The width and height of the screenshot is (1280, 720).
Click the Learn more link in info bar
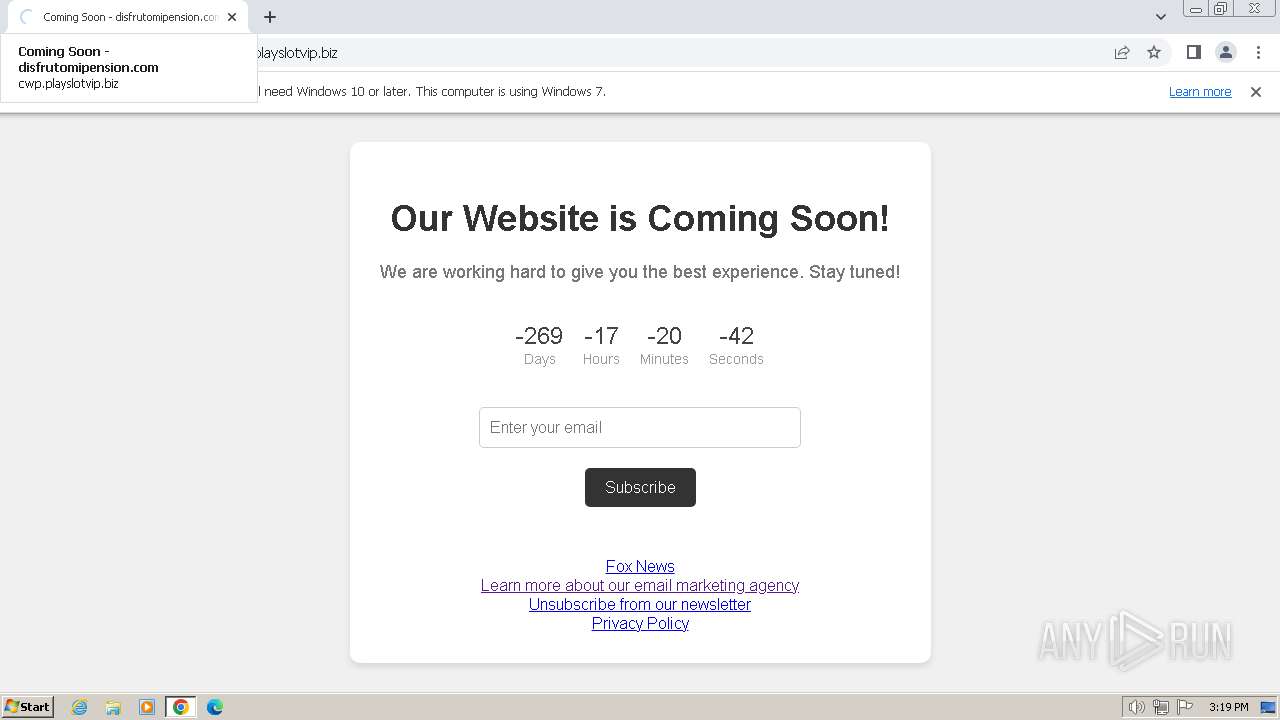click(x=1200, y=92)
